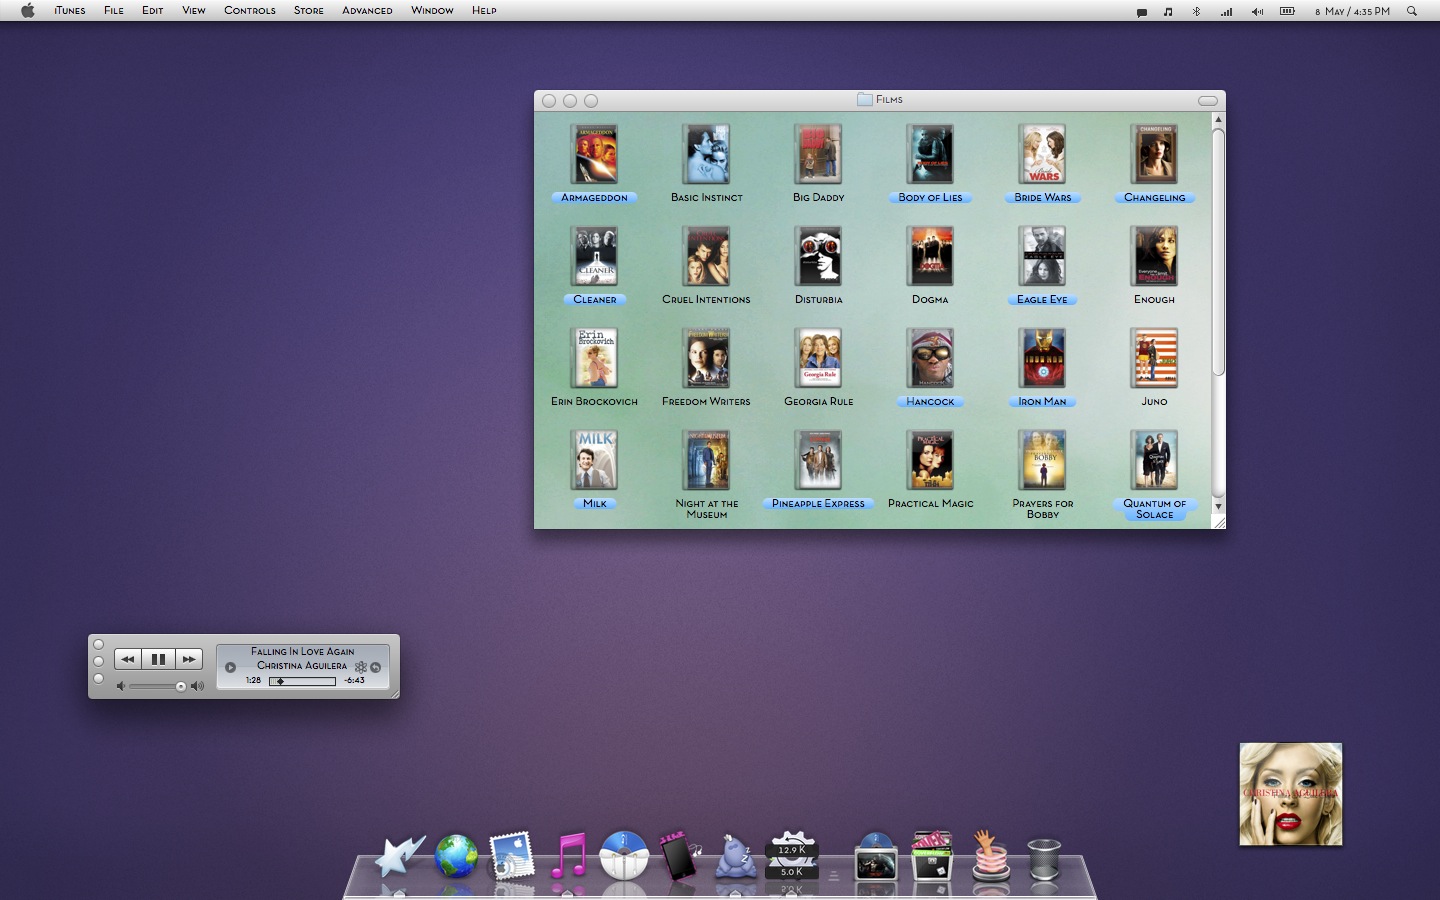
Task: Click the Body of Lies film icon
Action: [x=931, y=154]
